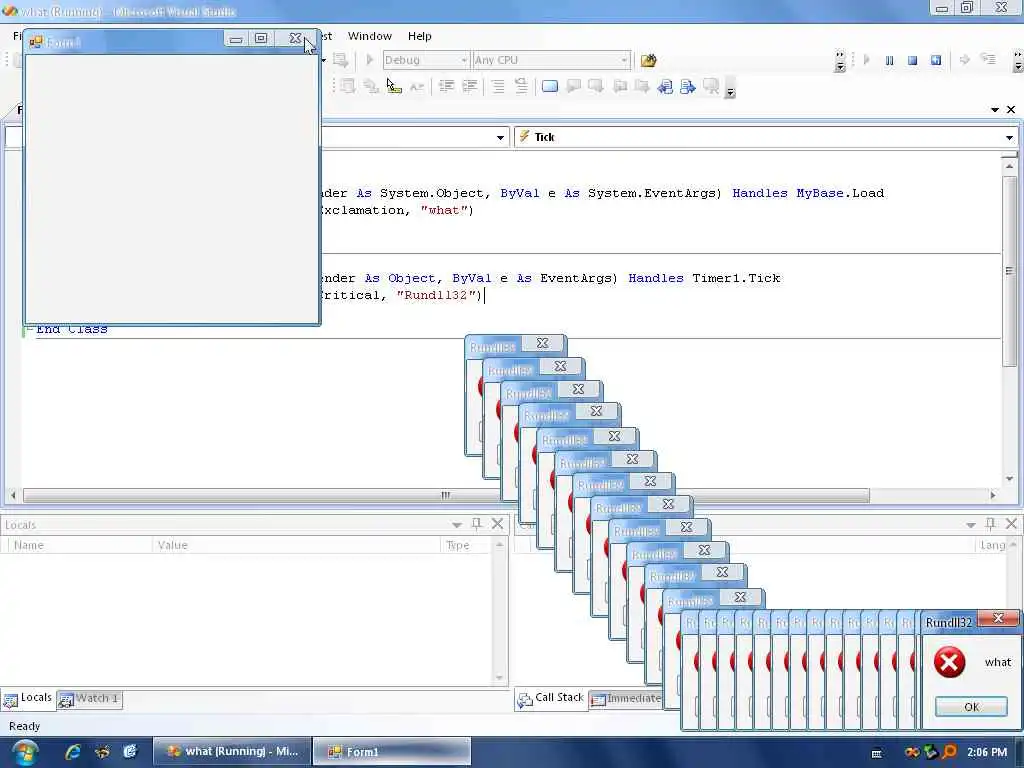
Task: Open the Tick method name dropdown
Action: 1009,137
